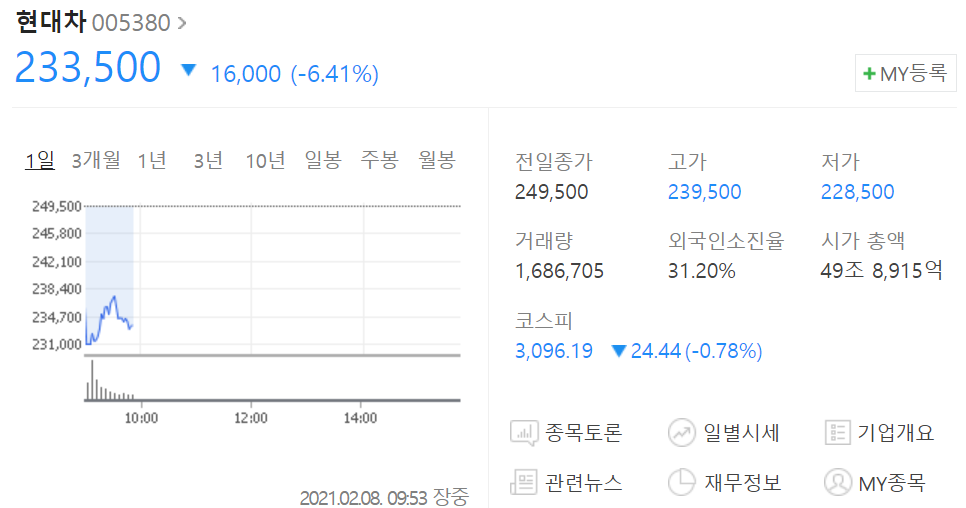The image size is (966, 508).
Task: Click the blue down triangle next to 233,500
Action: (189, 70)
